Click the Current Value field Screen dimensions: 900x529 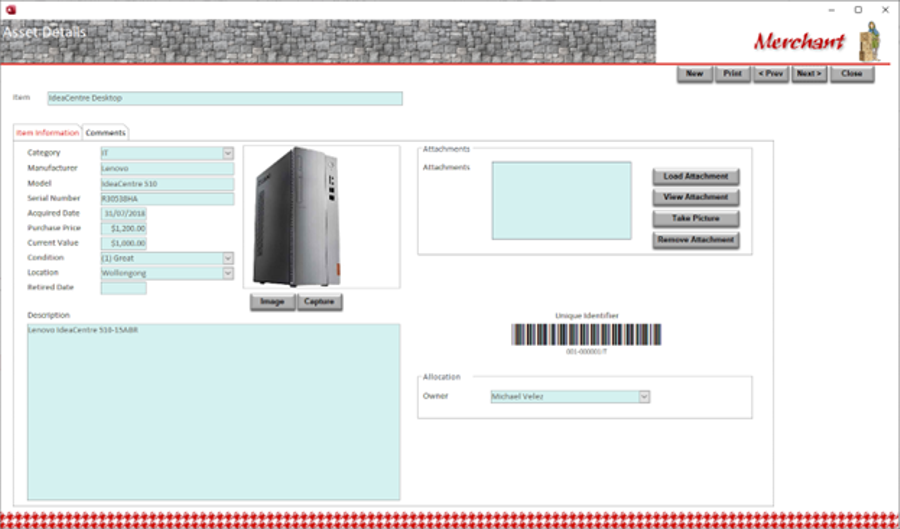coord(124,243)
